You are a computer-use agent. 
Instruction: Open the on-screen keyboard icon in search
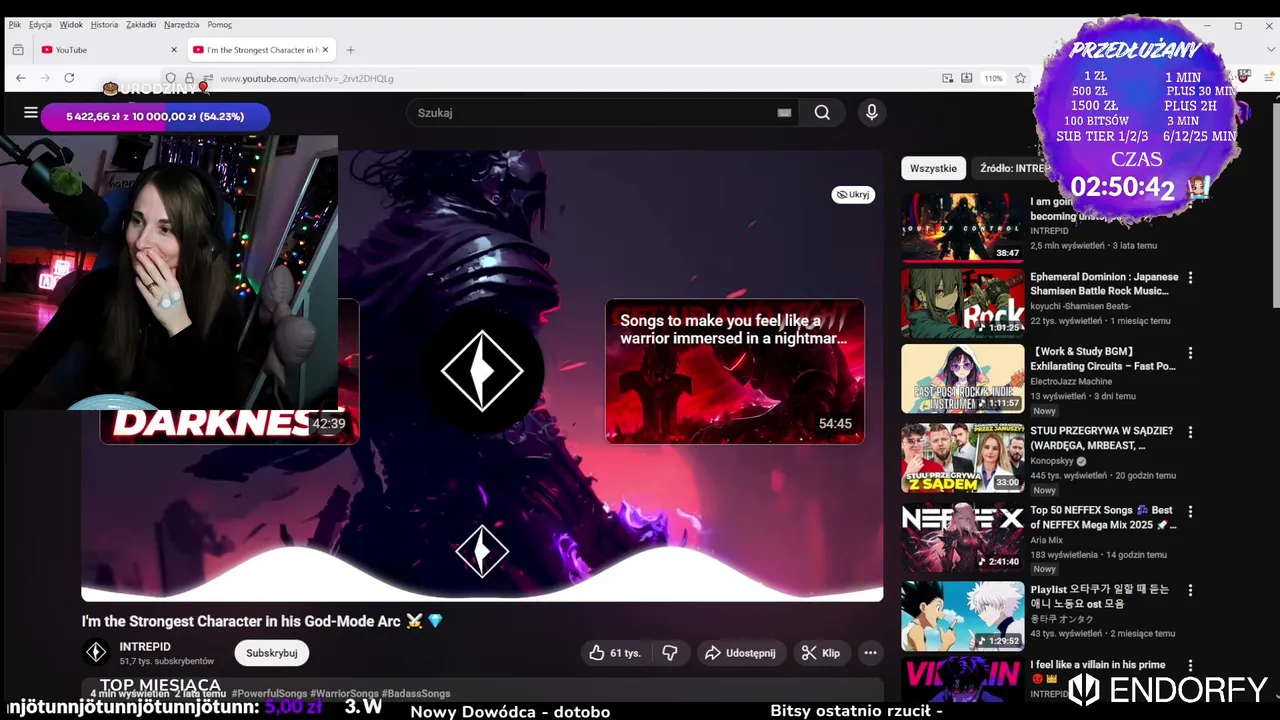tap(784, 113)
